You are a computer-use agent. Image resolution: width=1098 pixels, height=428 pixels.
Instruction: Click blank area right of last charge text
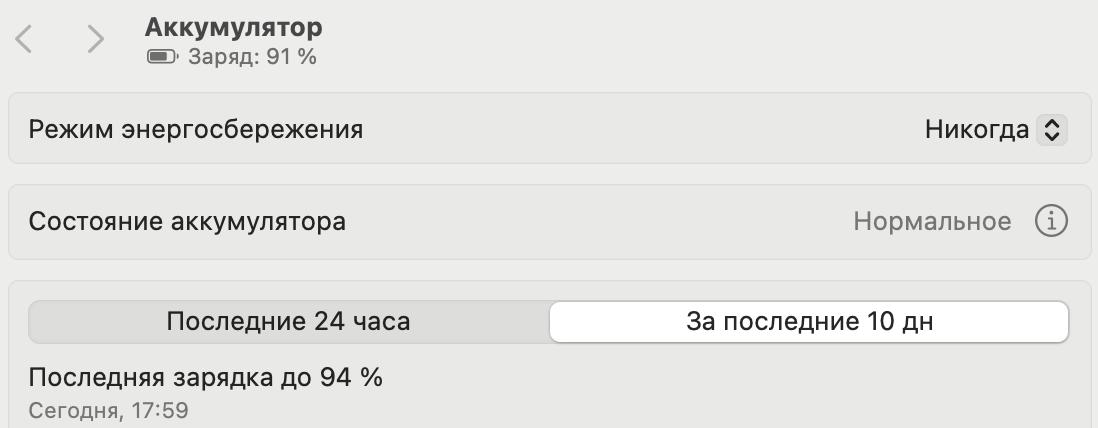[700, 390]
